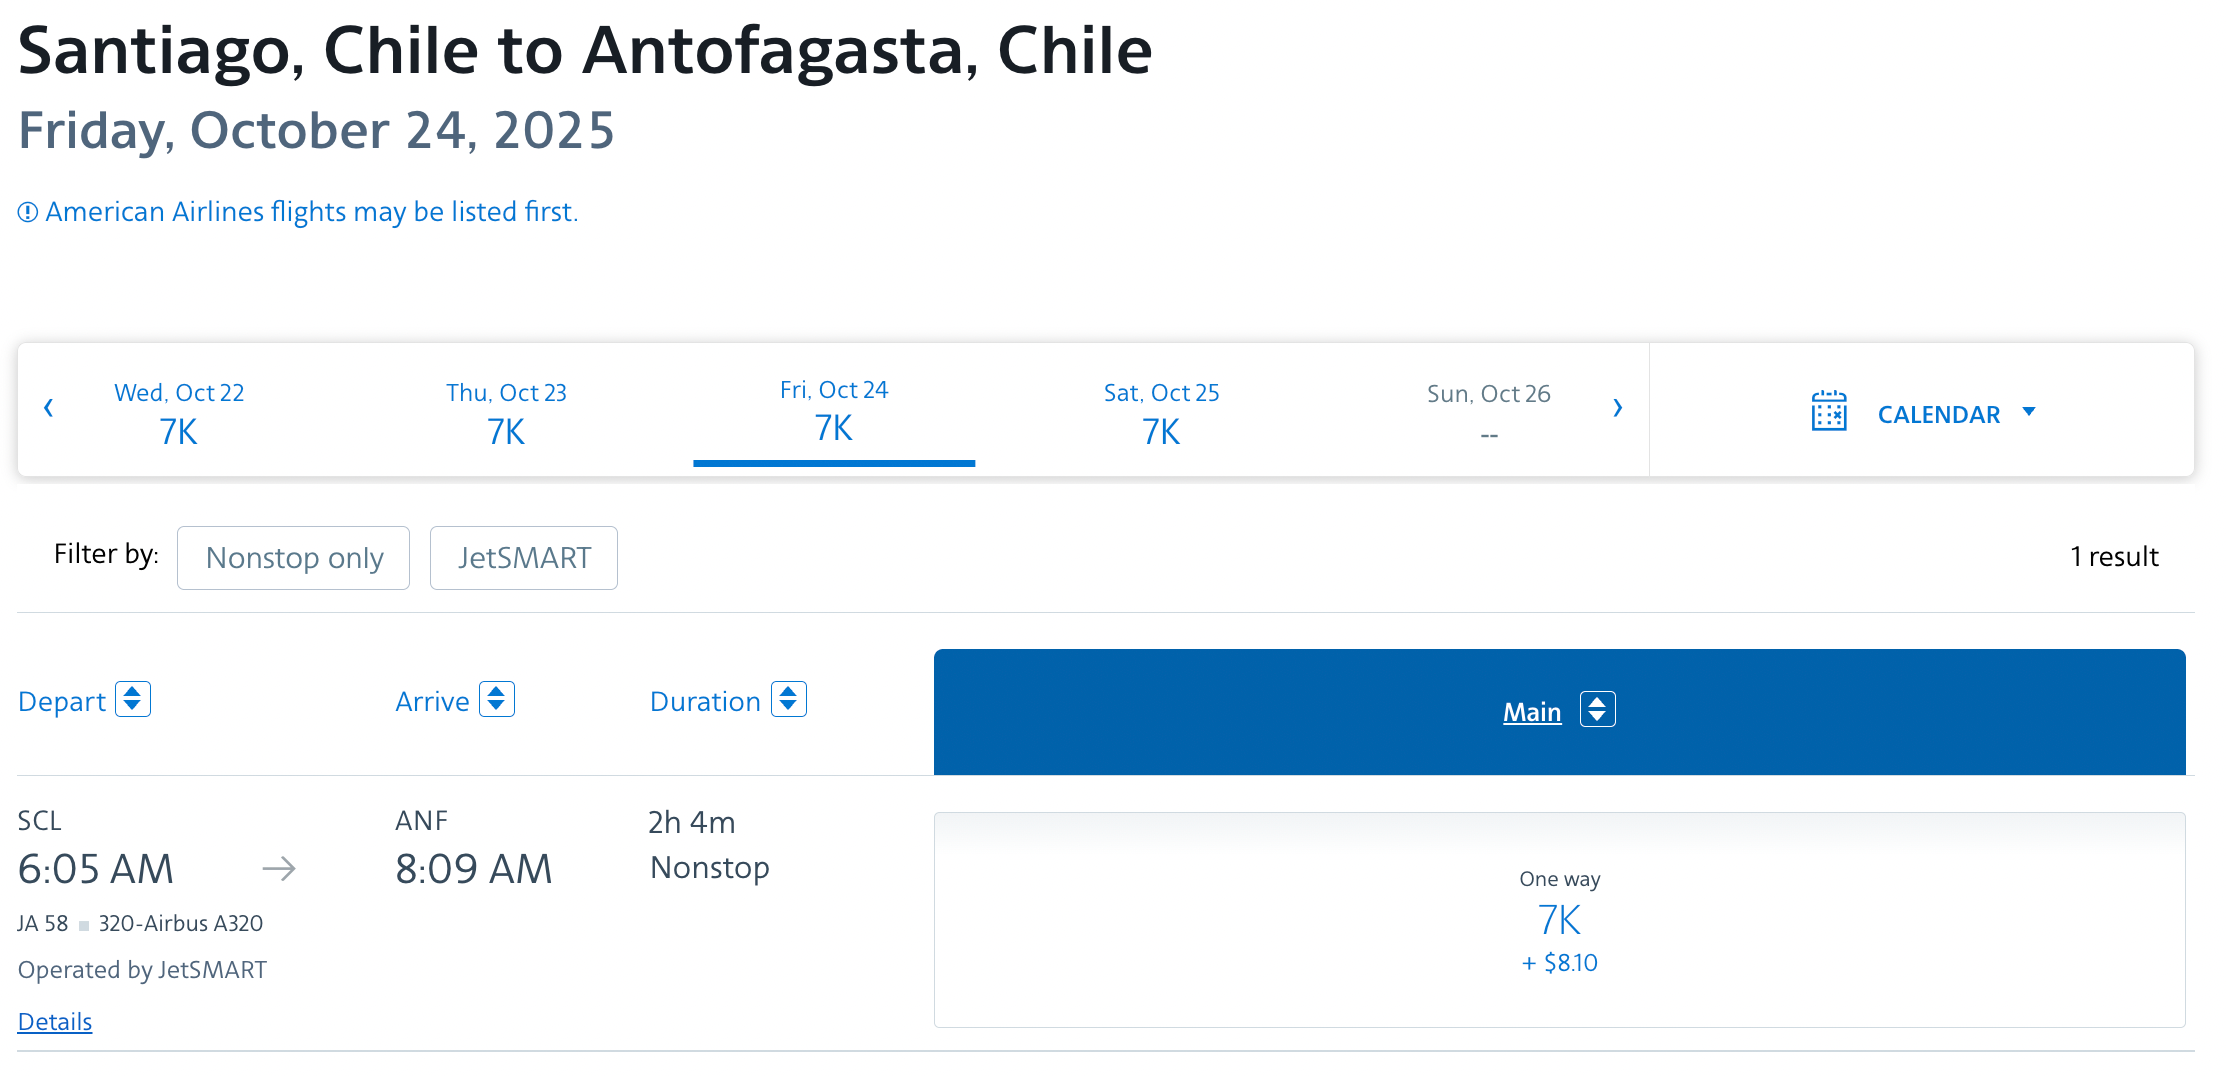2226x1076 pixels.
Task: Click the next dates right chevron
Action: [x=1617, y=408]
